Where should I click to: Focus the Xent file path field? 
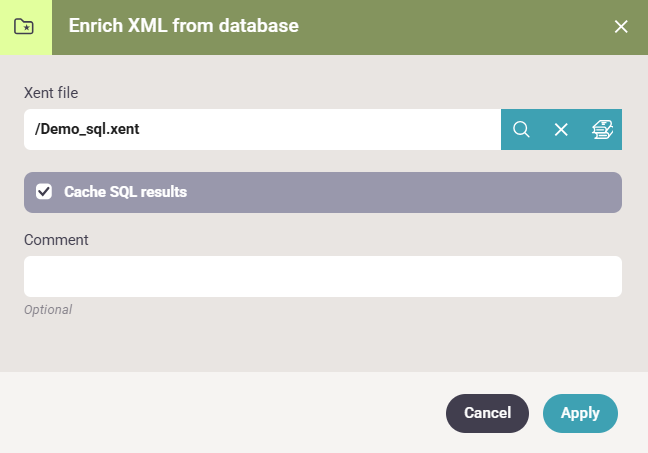[262, 129]
